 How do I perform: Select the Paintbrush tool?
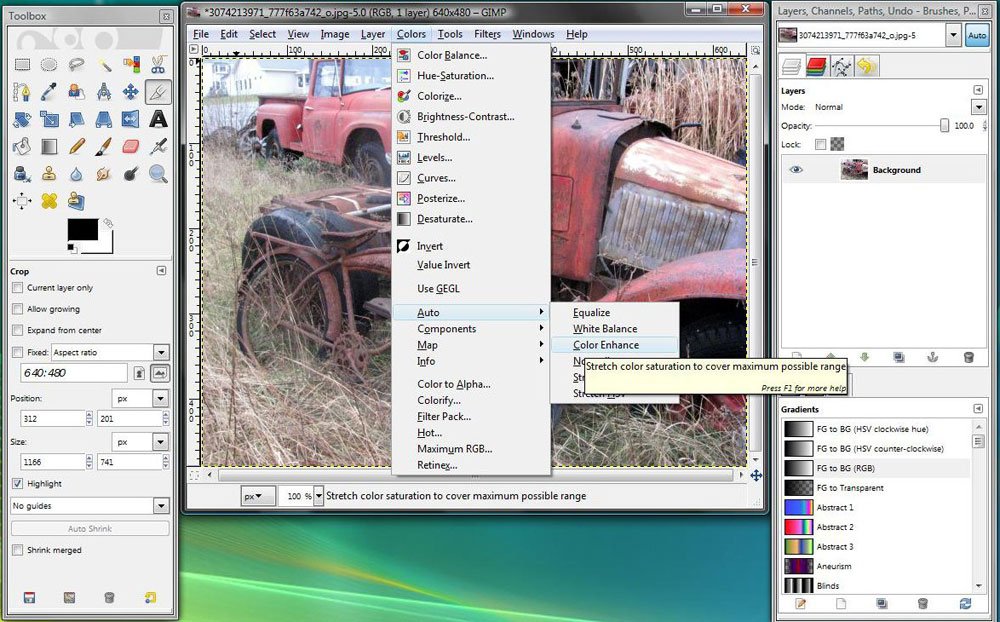click(x=104, y=146)
